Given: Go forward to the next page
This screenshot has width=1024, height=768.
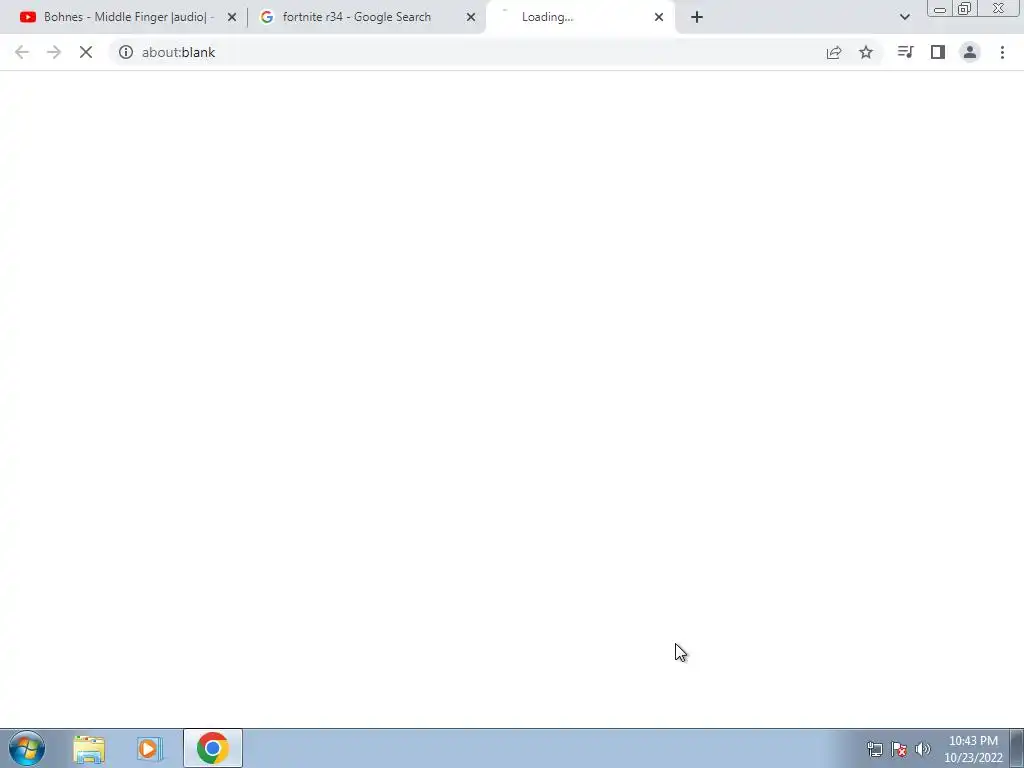Looking at the screenshot, I should [54, 52].
